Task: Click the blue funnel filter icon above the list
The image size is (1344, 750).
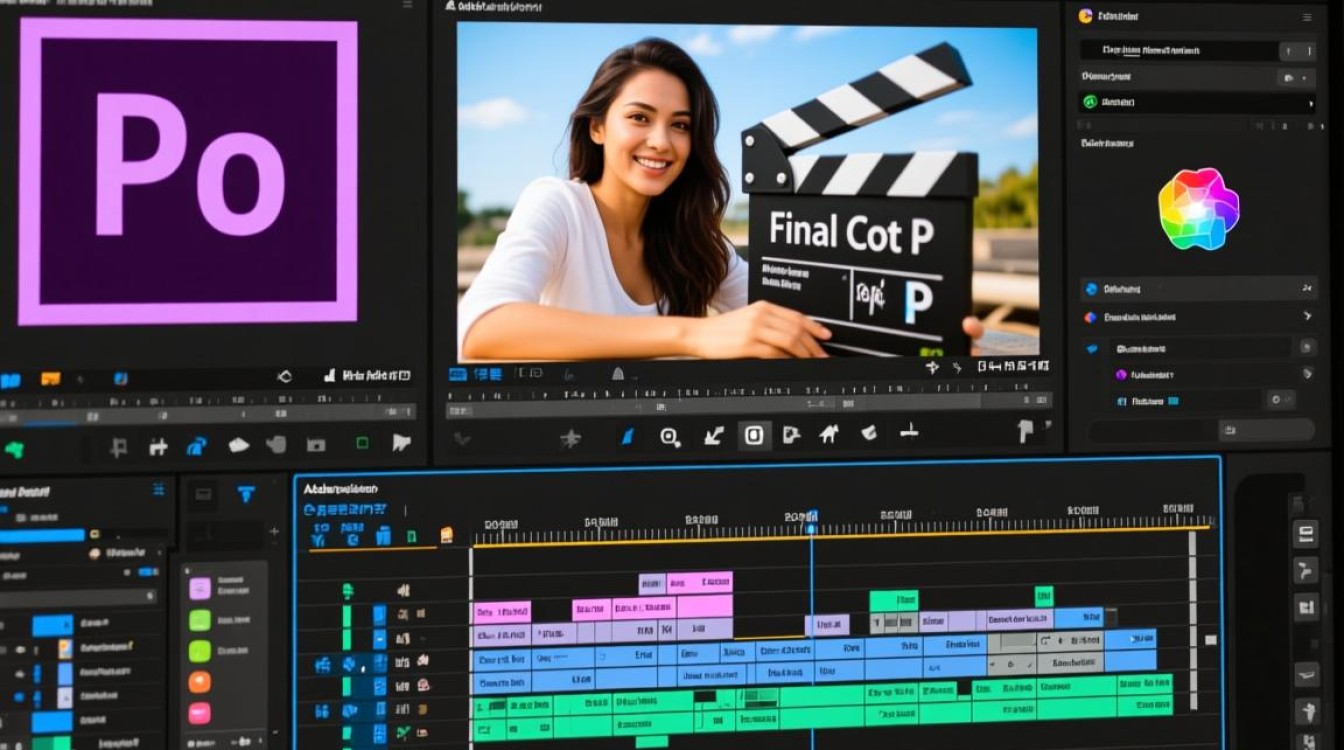Action: (246, 494)
